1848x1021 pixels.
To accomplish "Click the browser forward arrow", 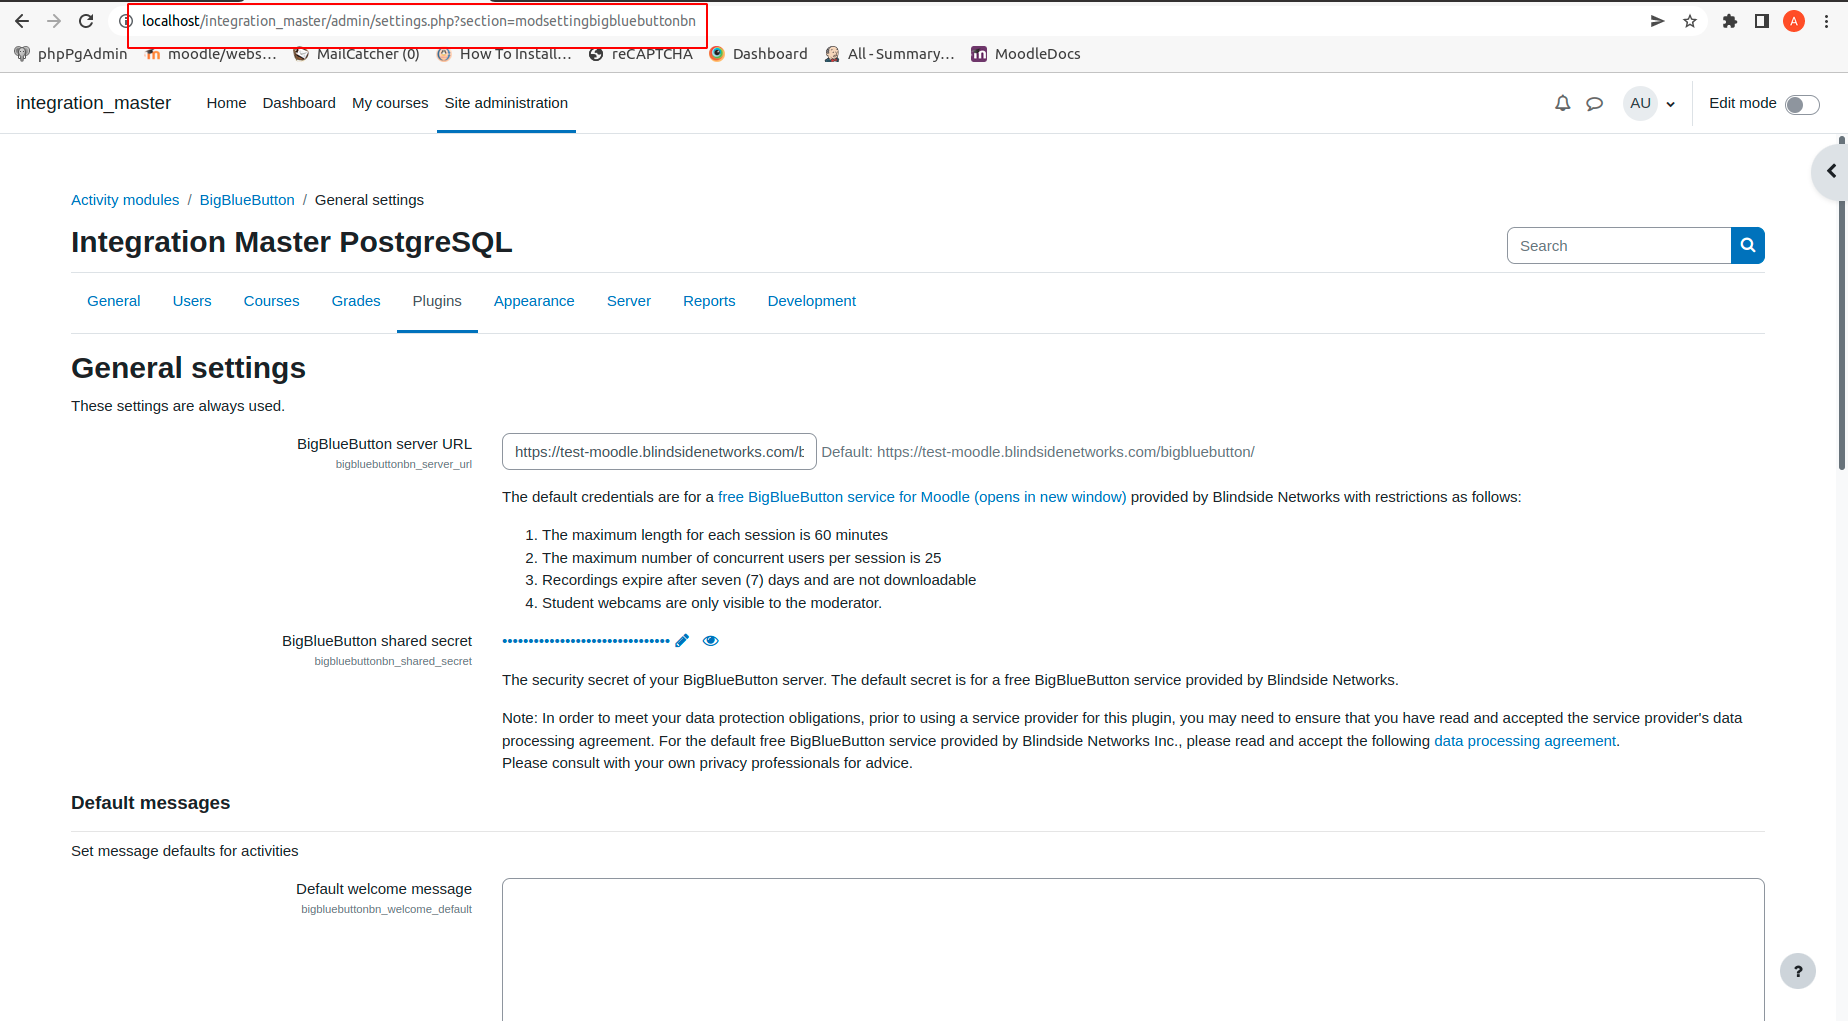I will coord(54,21).
